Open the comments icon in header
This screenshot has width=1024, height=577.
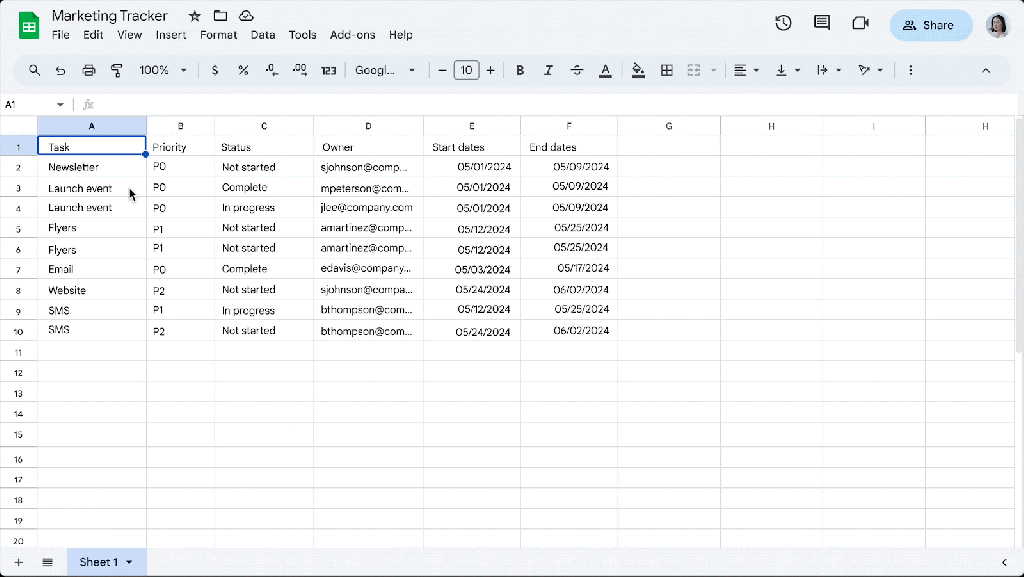[822, 24]
